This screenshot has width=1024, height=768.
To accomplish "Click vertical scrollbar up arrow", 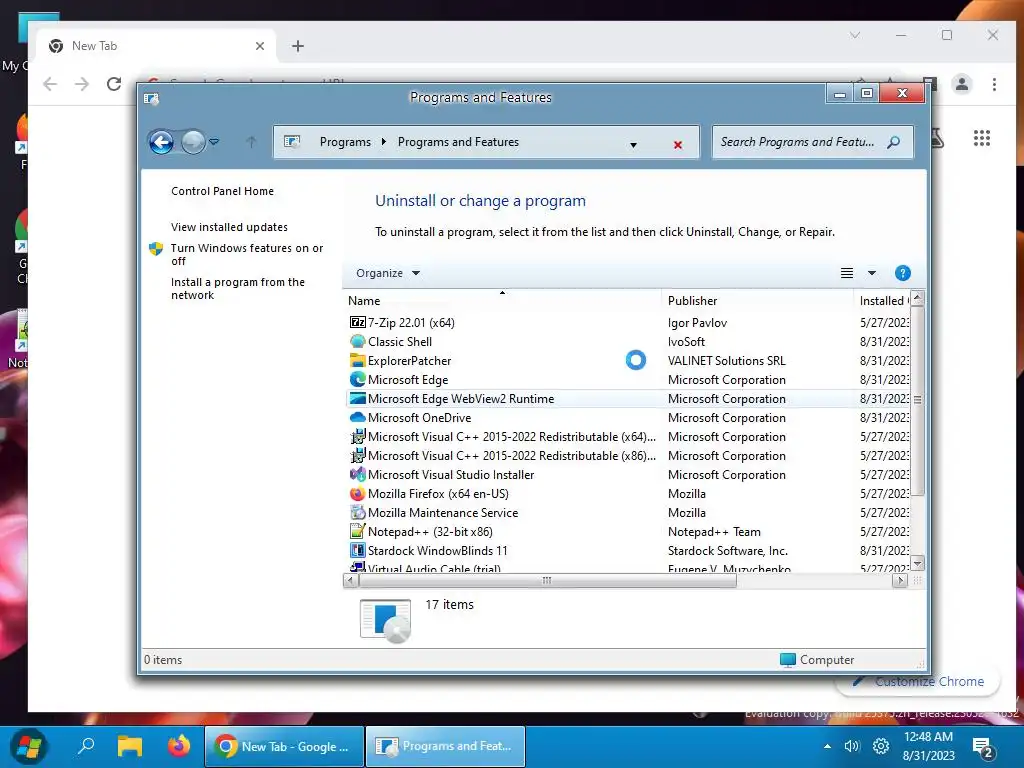I will point(918,298).
